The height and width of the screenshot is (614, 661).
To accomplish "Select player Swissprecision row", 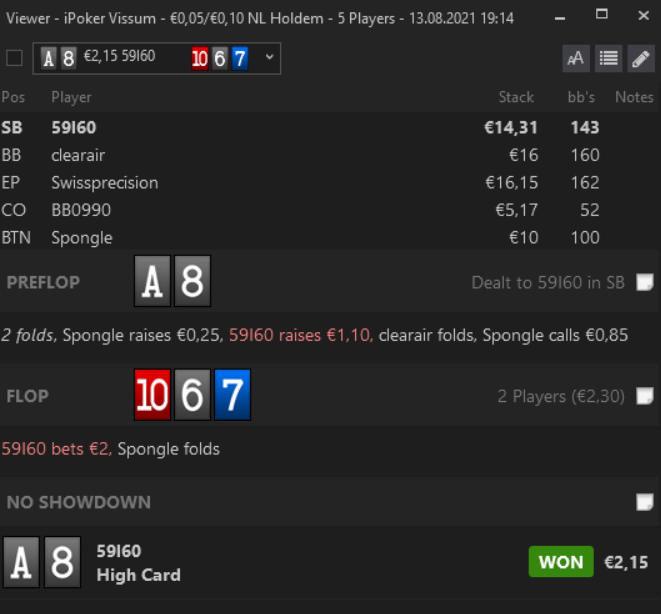I will (330, 183).
